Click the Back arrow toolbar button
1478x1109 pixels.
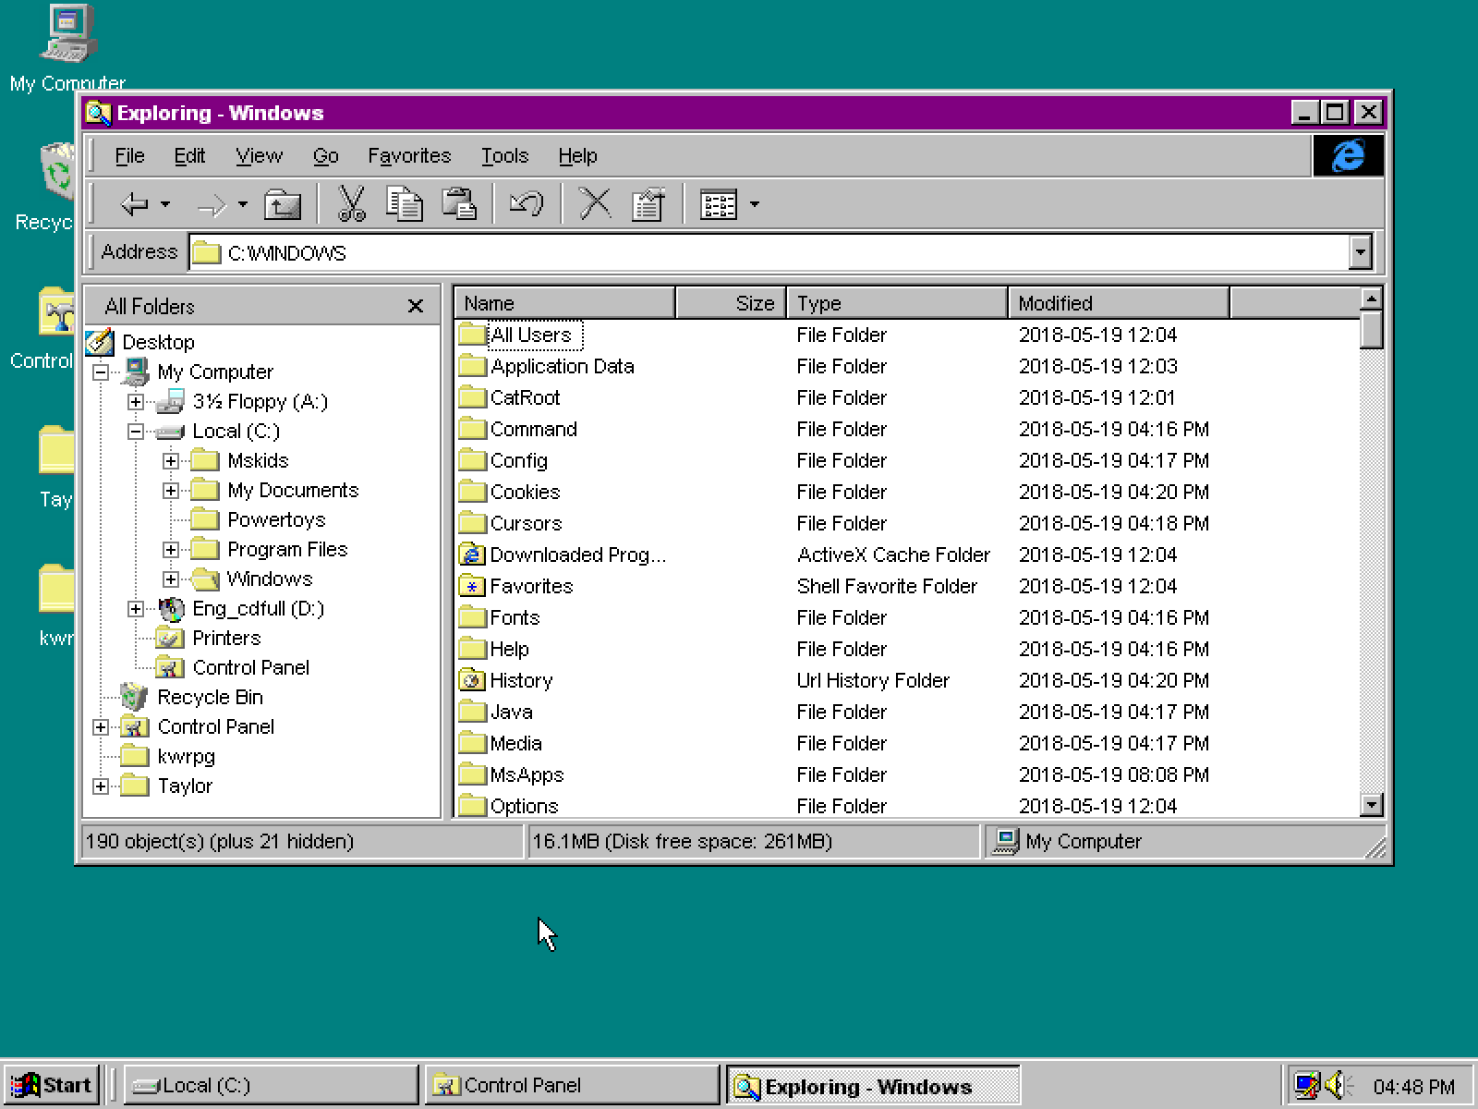pos(134,204)
